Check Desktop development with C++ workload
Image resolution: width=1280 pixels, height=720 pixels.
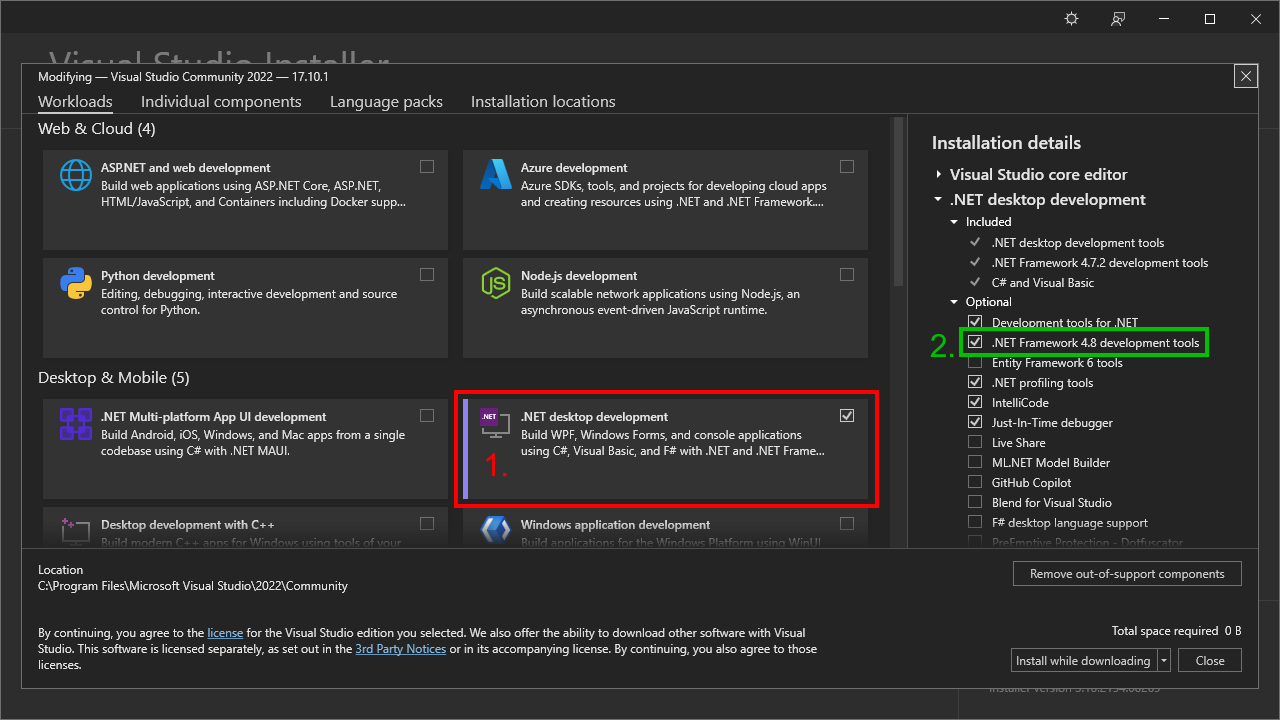[x=427, y=523]
